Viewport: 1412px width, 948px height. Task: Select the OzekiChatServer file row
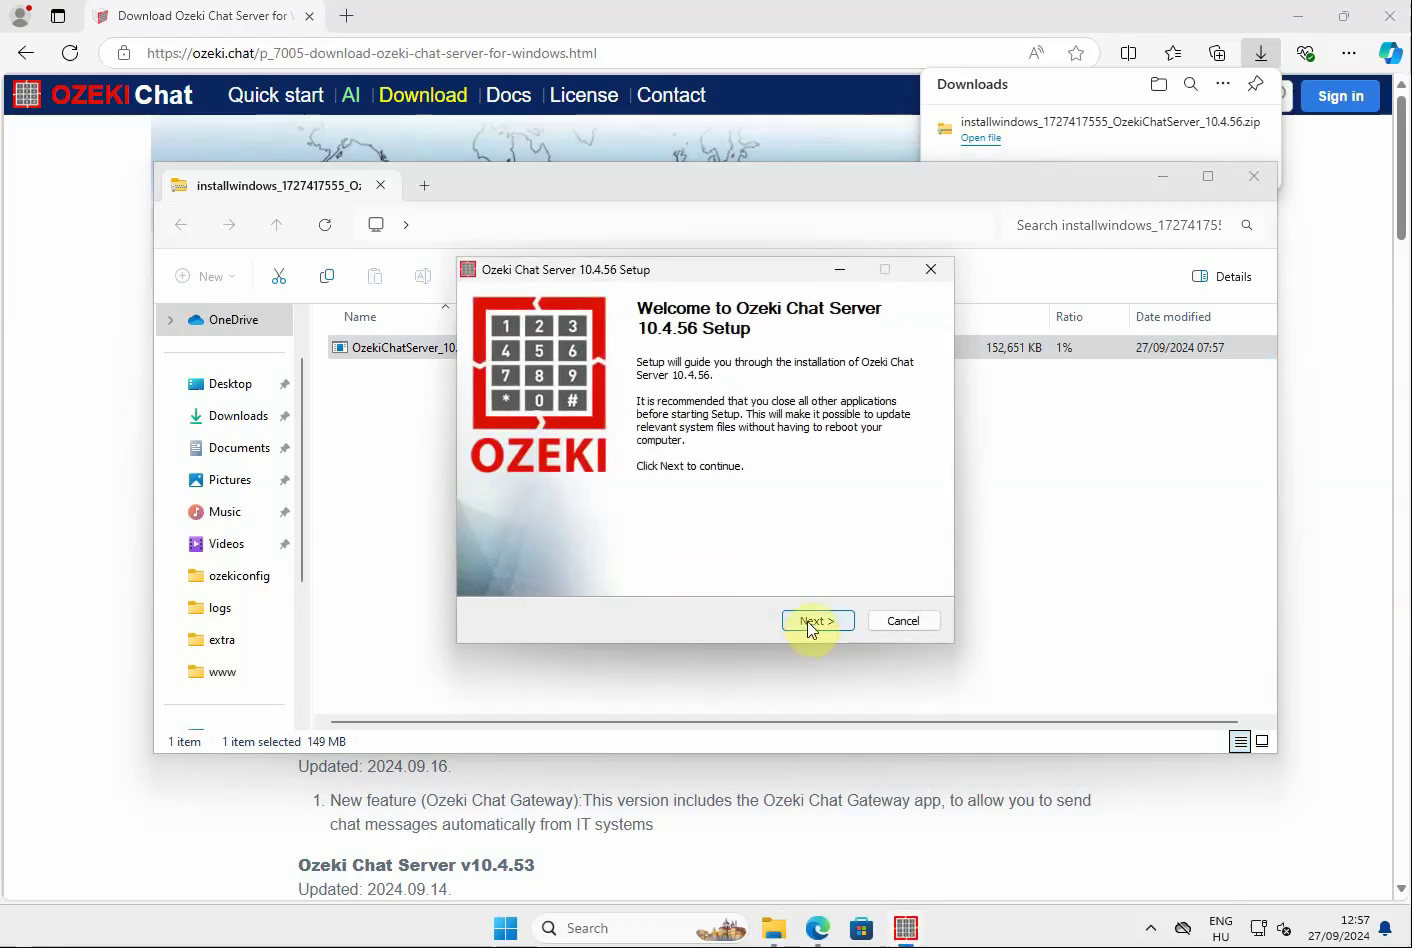point(802,348)
